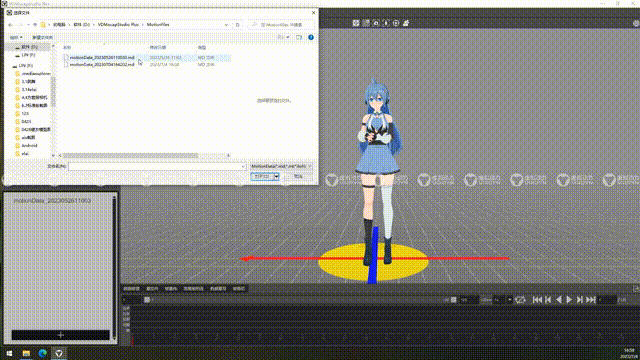
Task: Select 软件 (D:) in the navigation tree
Action: tap(29, 47)
